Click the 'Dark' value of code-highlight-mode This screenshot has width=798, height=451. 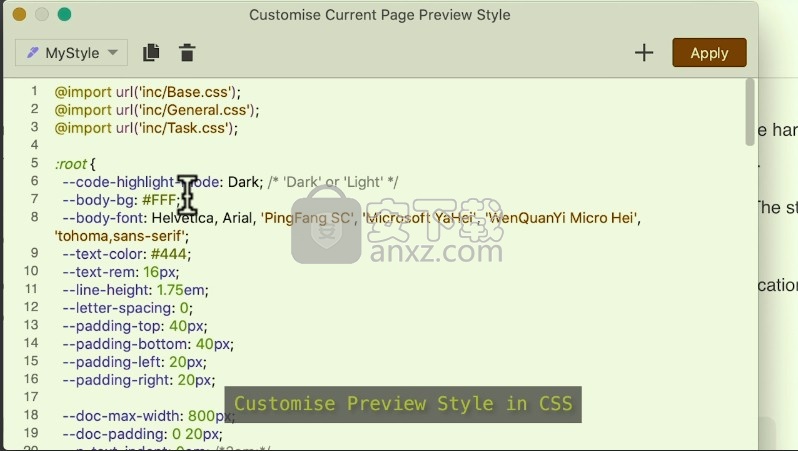point(243,182)
